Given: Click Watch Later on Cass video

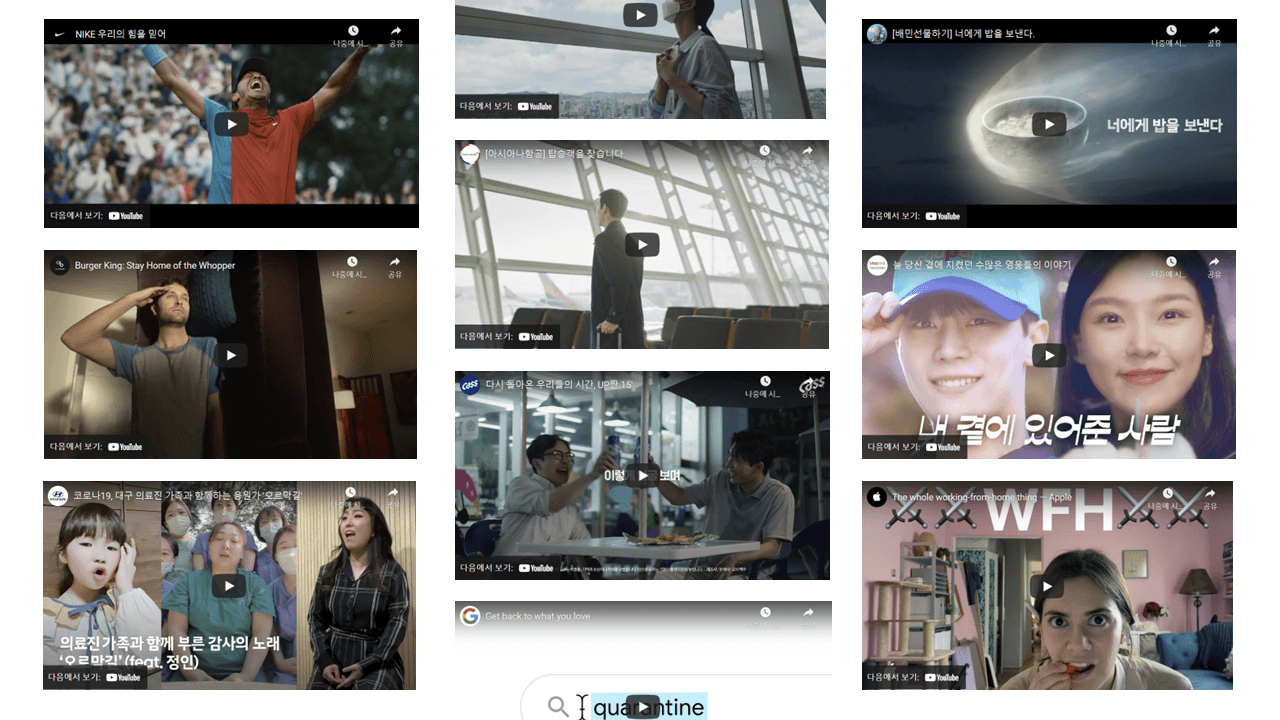Looking at the screenshot, I should pos(765,383).
